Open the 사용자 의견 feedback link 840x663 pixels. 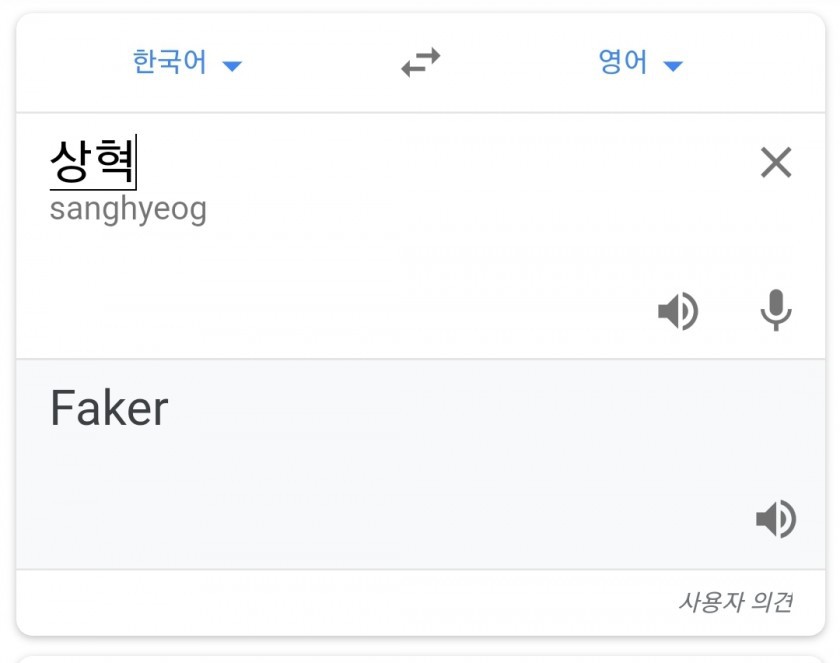pos(735,602)
